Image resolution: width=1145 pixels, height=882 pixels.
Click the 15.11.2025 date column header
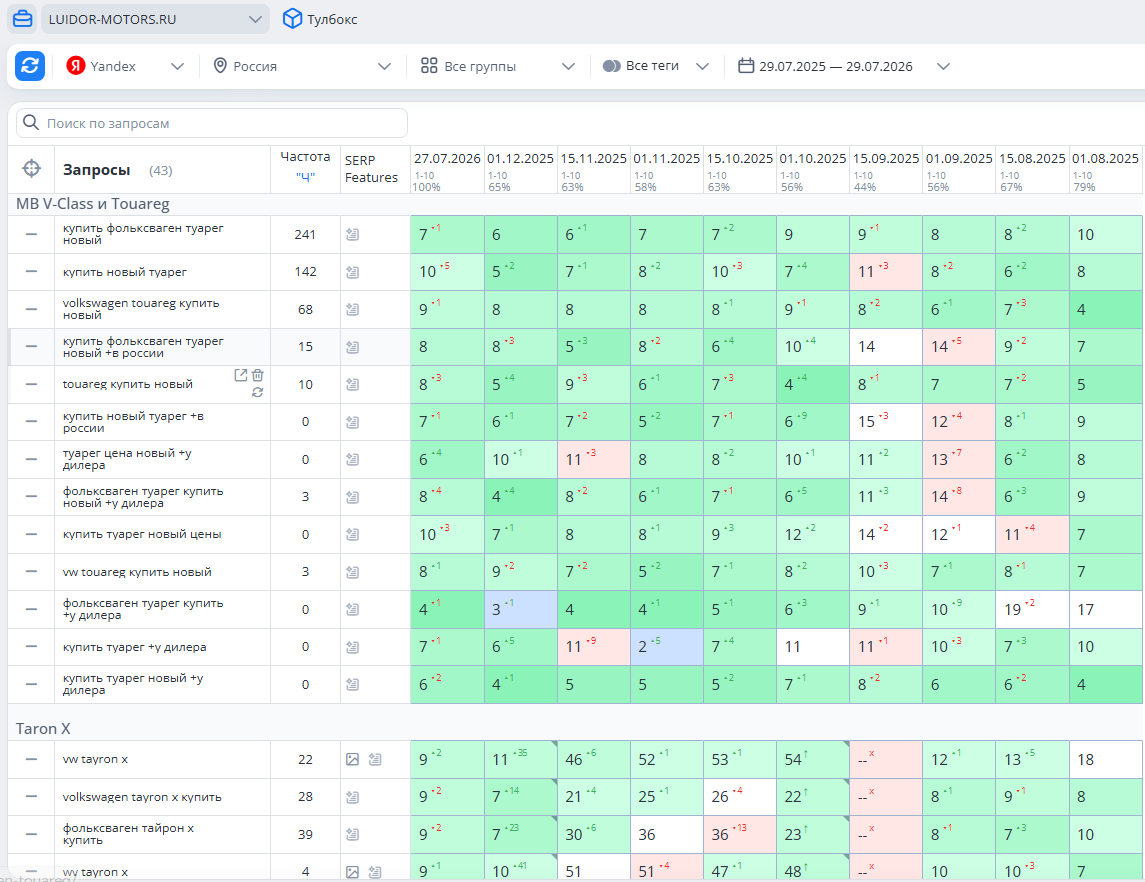594,158
